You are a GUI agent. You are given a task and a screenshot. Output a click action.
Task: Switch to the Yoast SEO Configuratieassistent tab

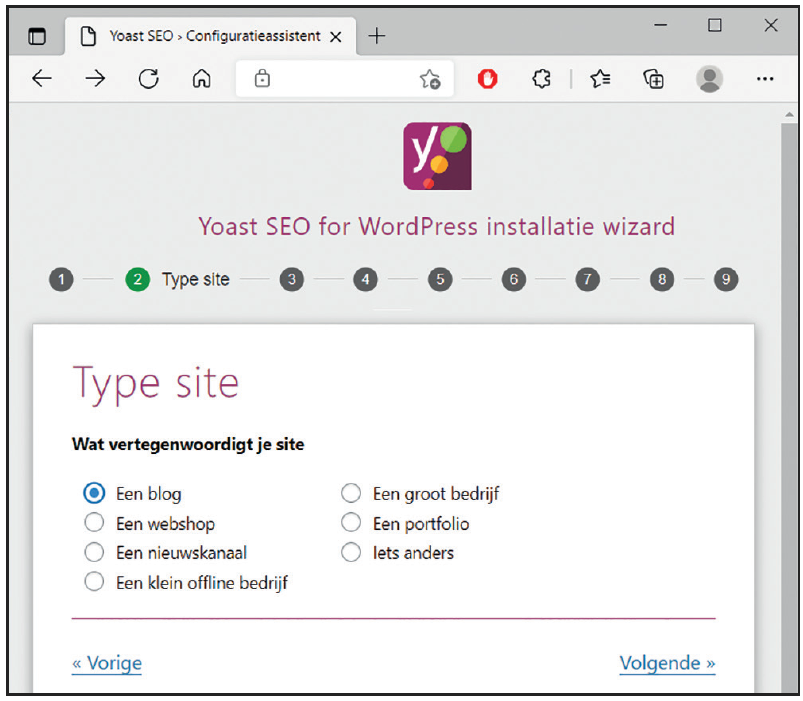210,36
